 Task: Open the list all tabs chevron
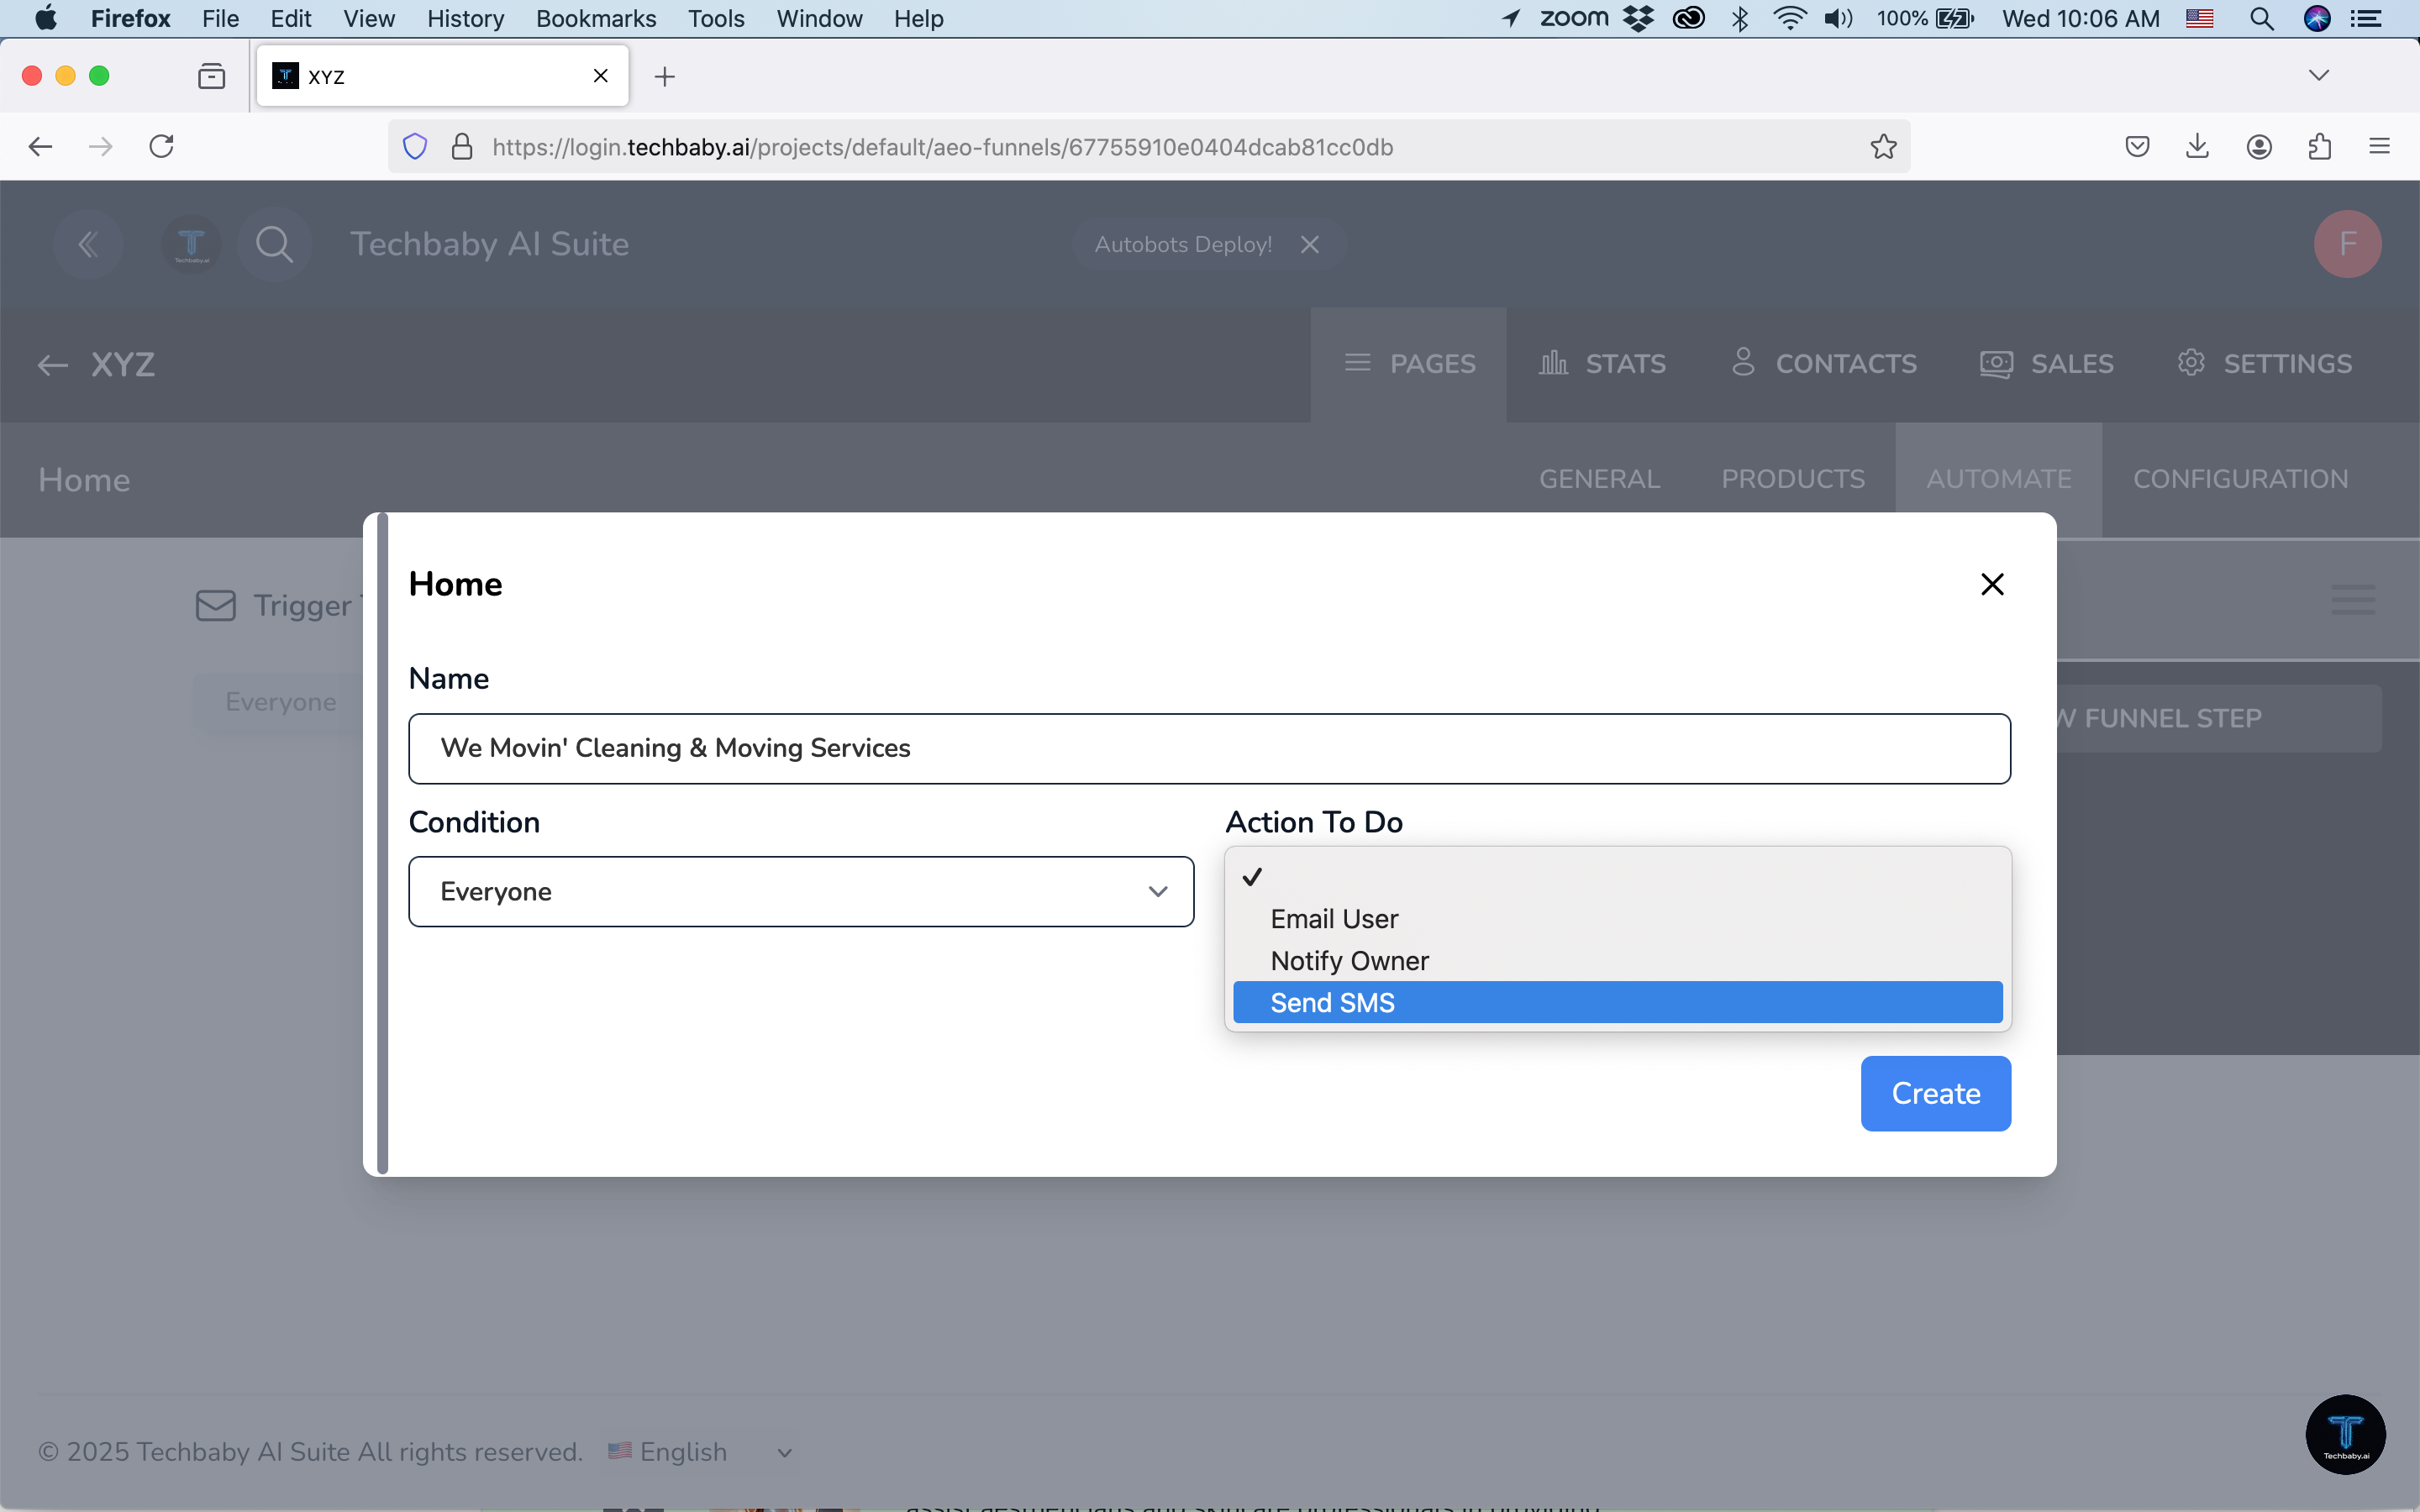tap(2318, 76)
